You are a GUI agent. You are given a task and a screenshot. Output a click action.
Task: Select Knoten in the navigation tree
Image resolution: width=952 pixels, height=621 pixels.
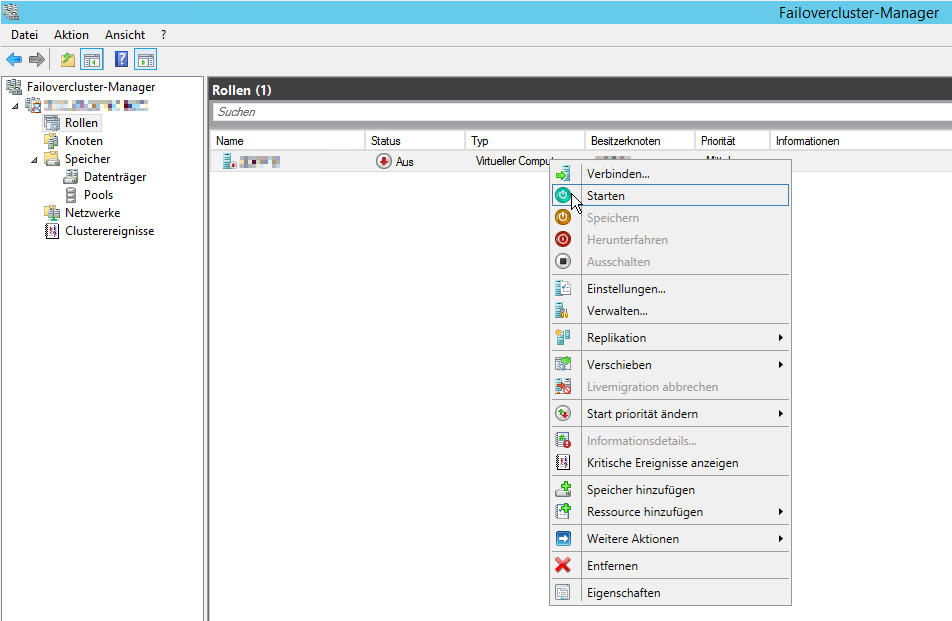tap(83, 141)
